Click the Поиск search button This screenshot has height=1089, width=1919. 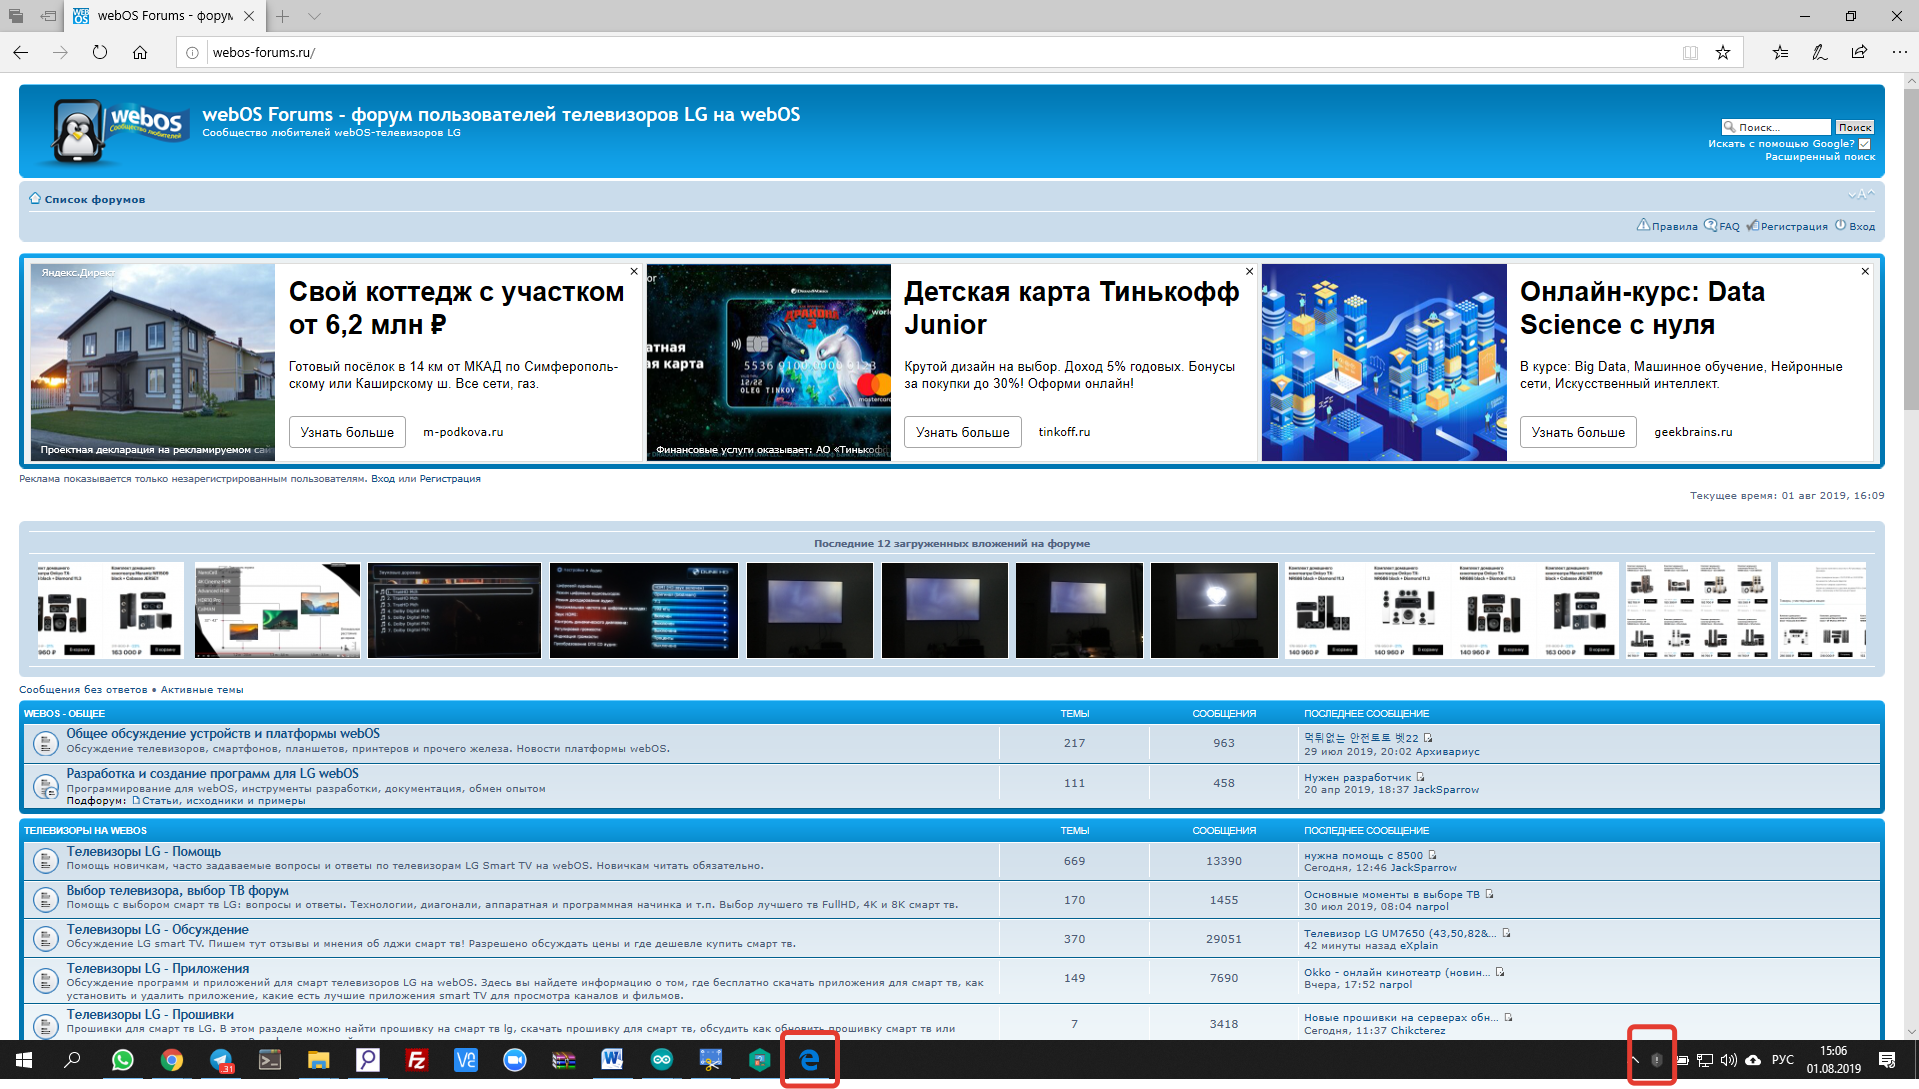pyautogui.click(x=1855, y=127)
